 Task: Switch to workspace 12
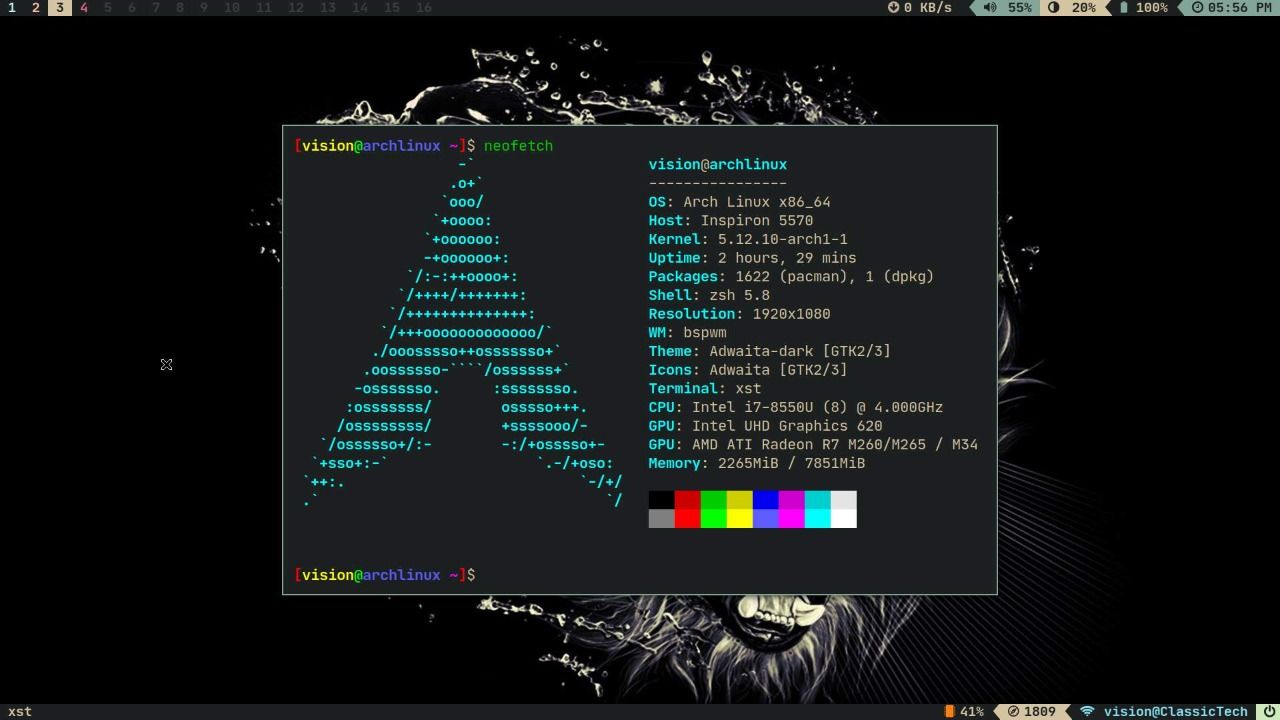click(296, 8)
